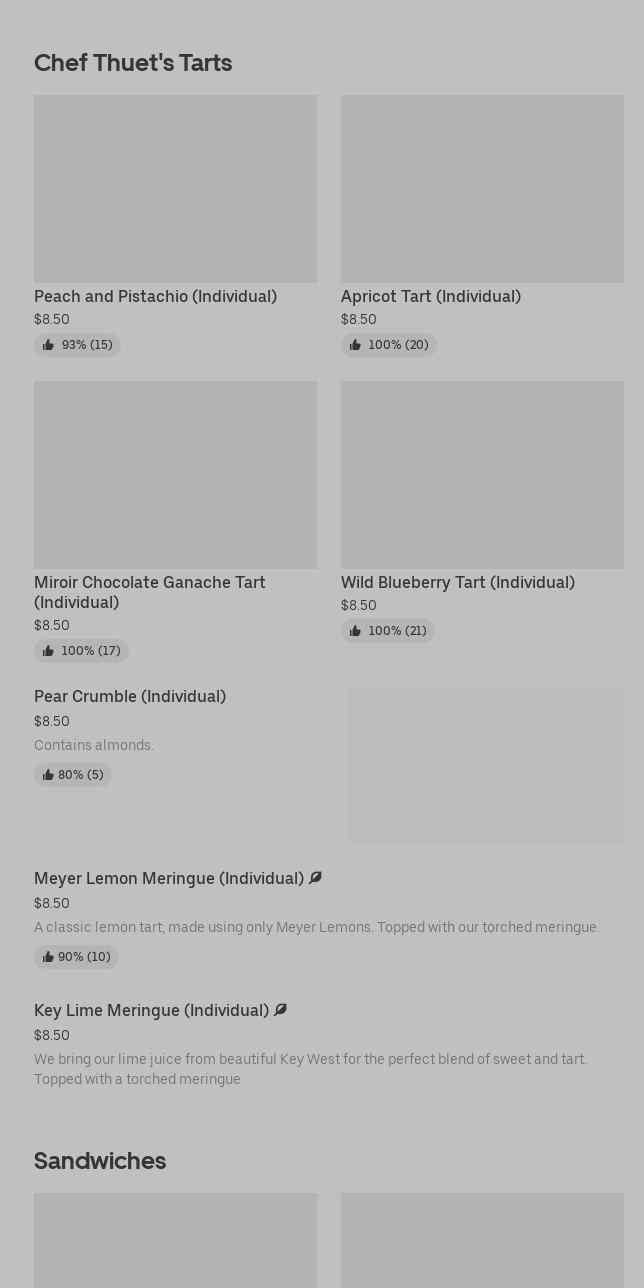Open Miroir Chocolate Ganache Tart image
644x1288 pixels.
175,475
